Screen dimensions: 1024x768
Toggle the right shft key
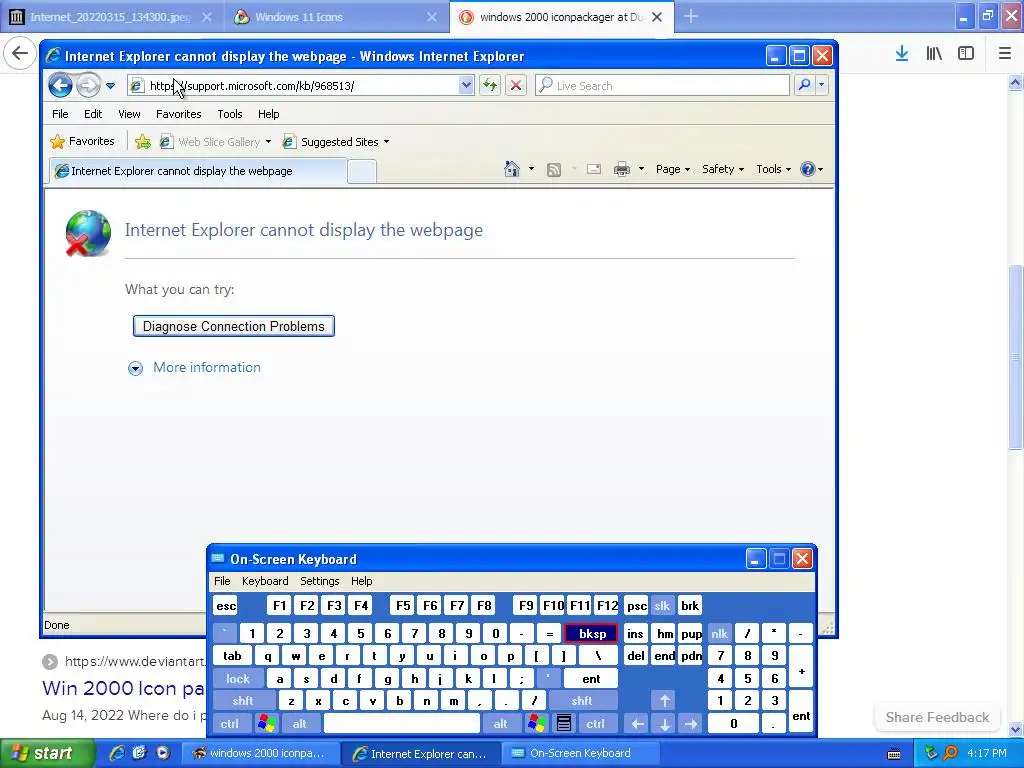click(x=582, y=701)
